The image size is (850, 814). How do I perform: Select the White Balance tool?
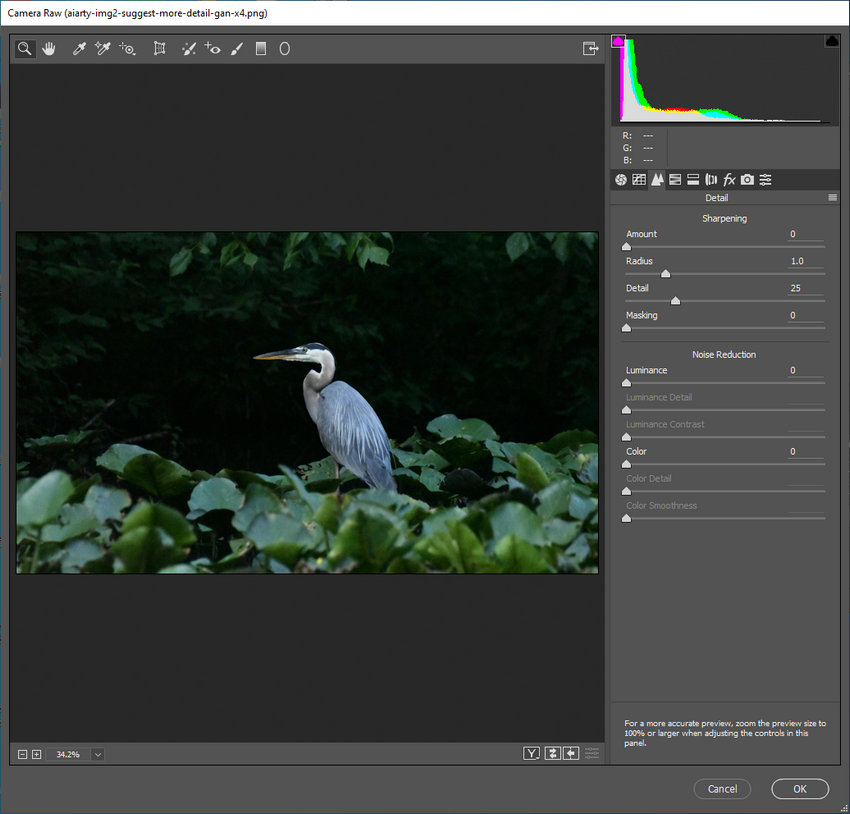[80, 48]
